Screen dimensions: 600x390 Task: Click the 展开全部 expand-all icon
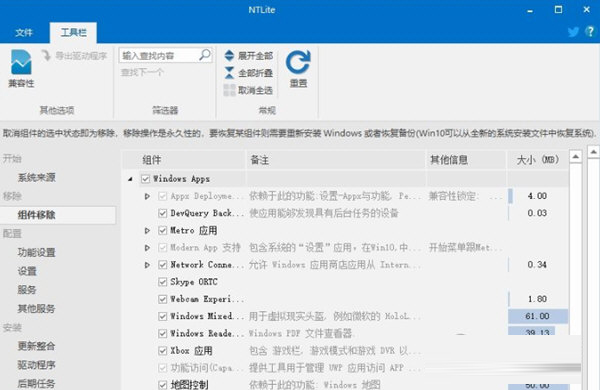229,55
